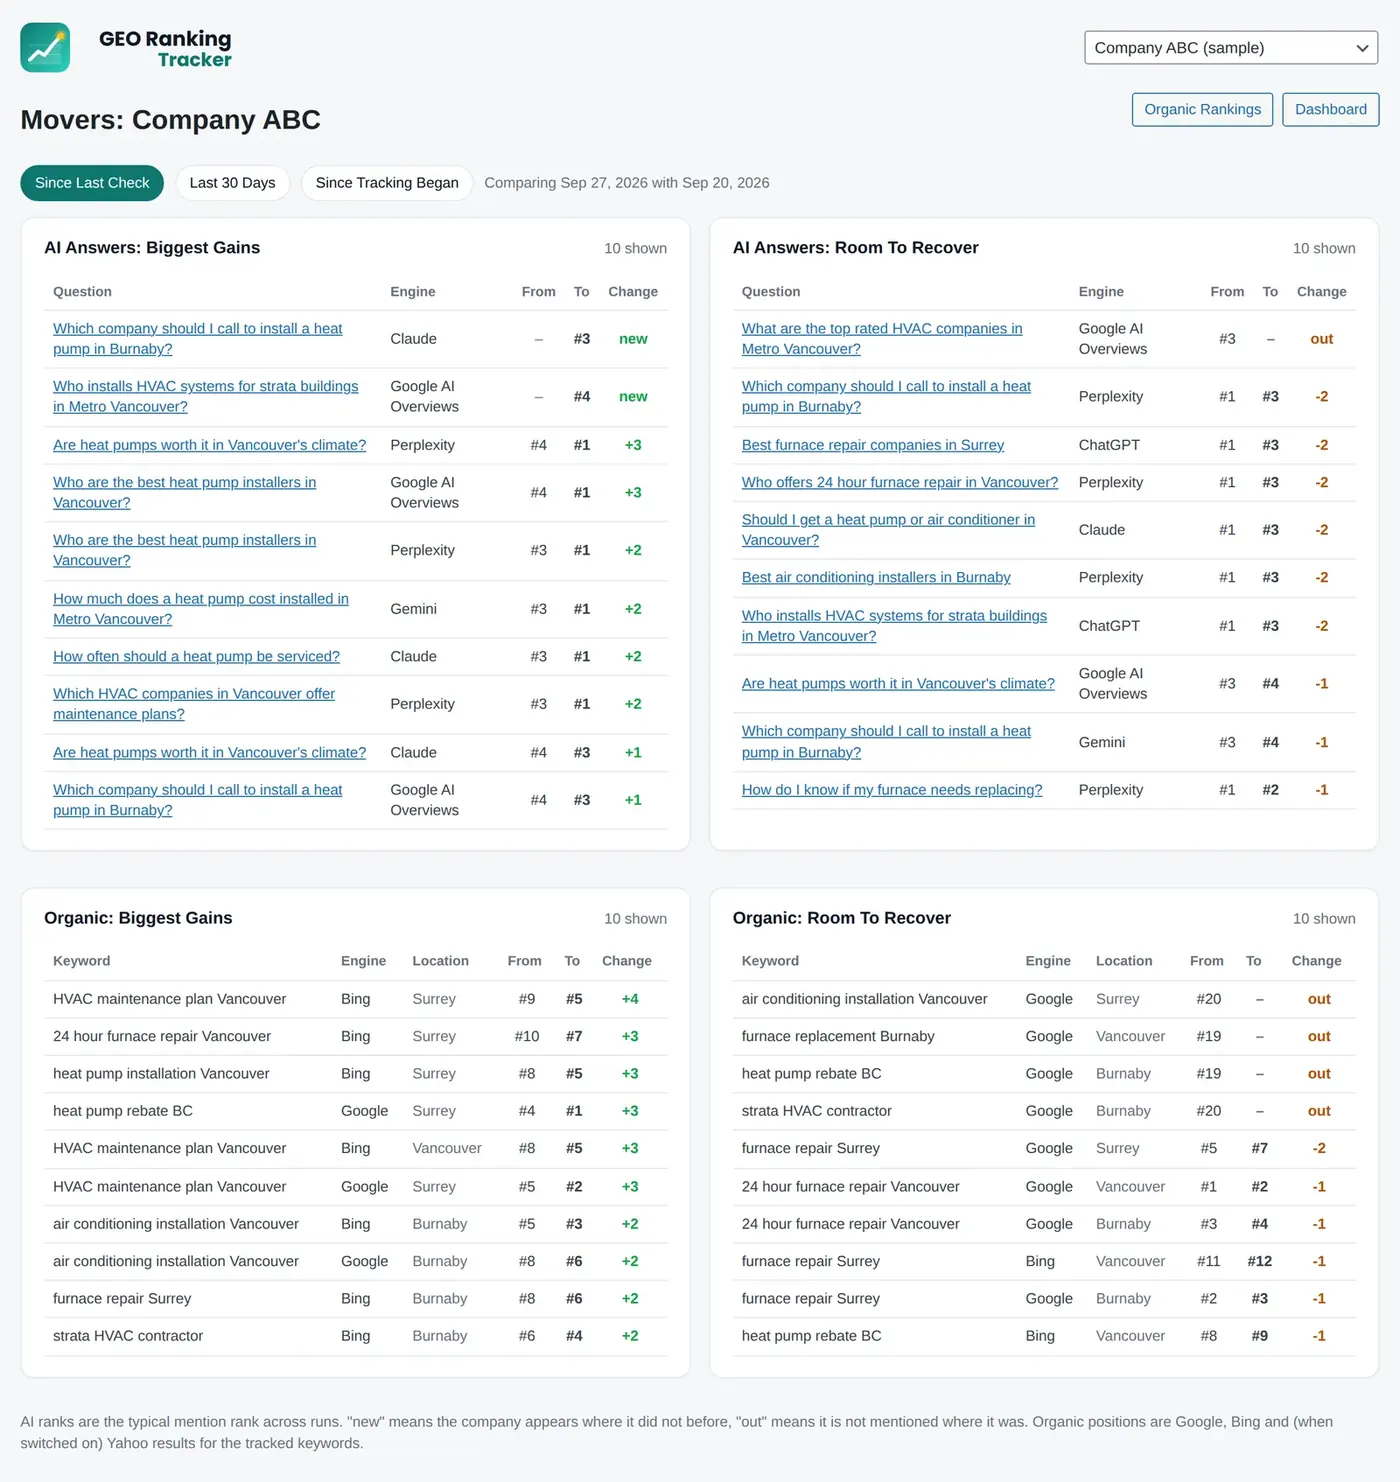Select the Since Last Check filter
The image size is (1400, 1482).
92,183
